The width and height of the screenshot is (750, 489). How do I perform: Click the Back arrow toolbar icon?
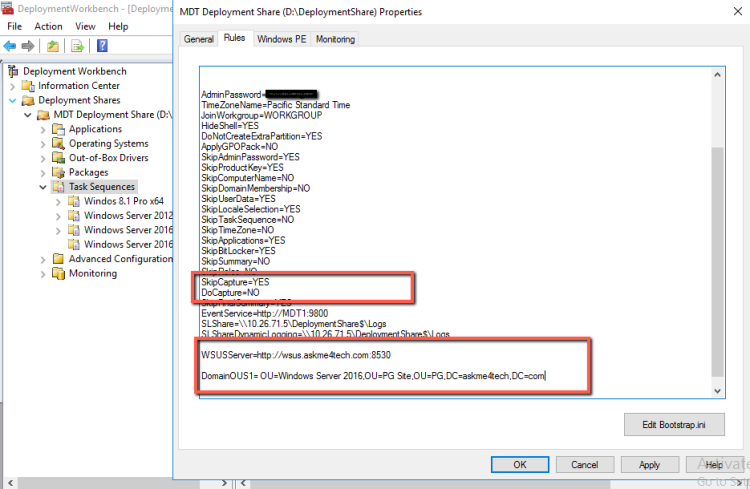(x=10, y=46)
